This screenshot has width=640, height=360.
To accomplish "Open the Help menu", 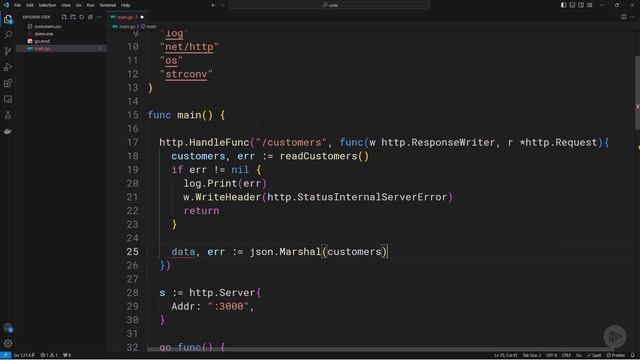I will click(x=125, y=5).
